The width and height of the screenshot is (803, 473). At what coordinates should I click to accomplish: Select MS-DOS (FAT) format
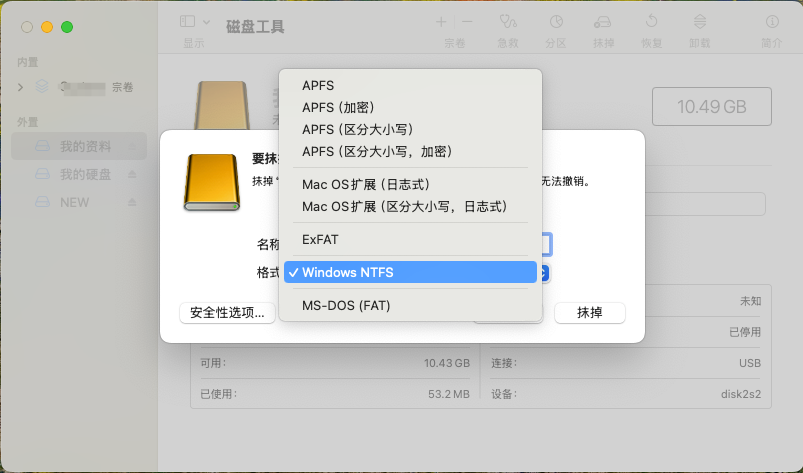tap(410, 306)
